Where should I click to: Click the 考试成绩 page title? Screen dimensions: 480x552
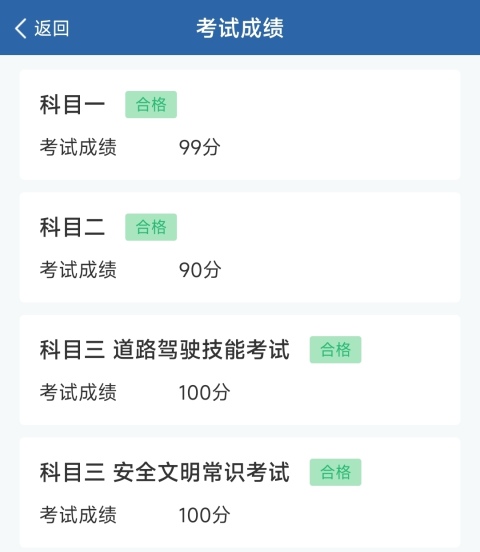pos(240,28)
